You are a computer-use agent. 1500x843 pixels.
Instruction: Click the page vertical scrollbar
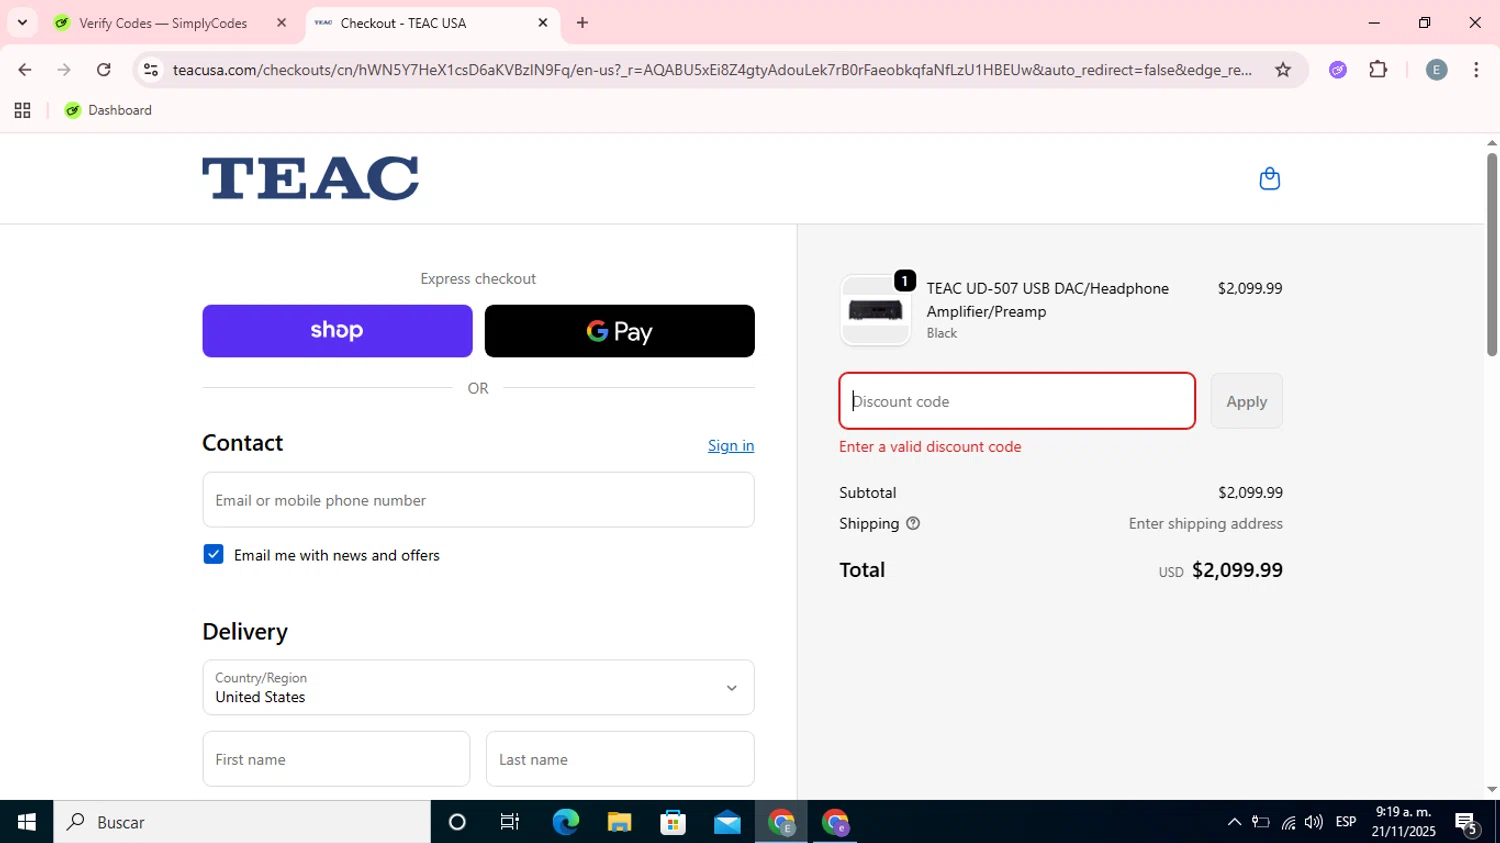pos(1491,254)
